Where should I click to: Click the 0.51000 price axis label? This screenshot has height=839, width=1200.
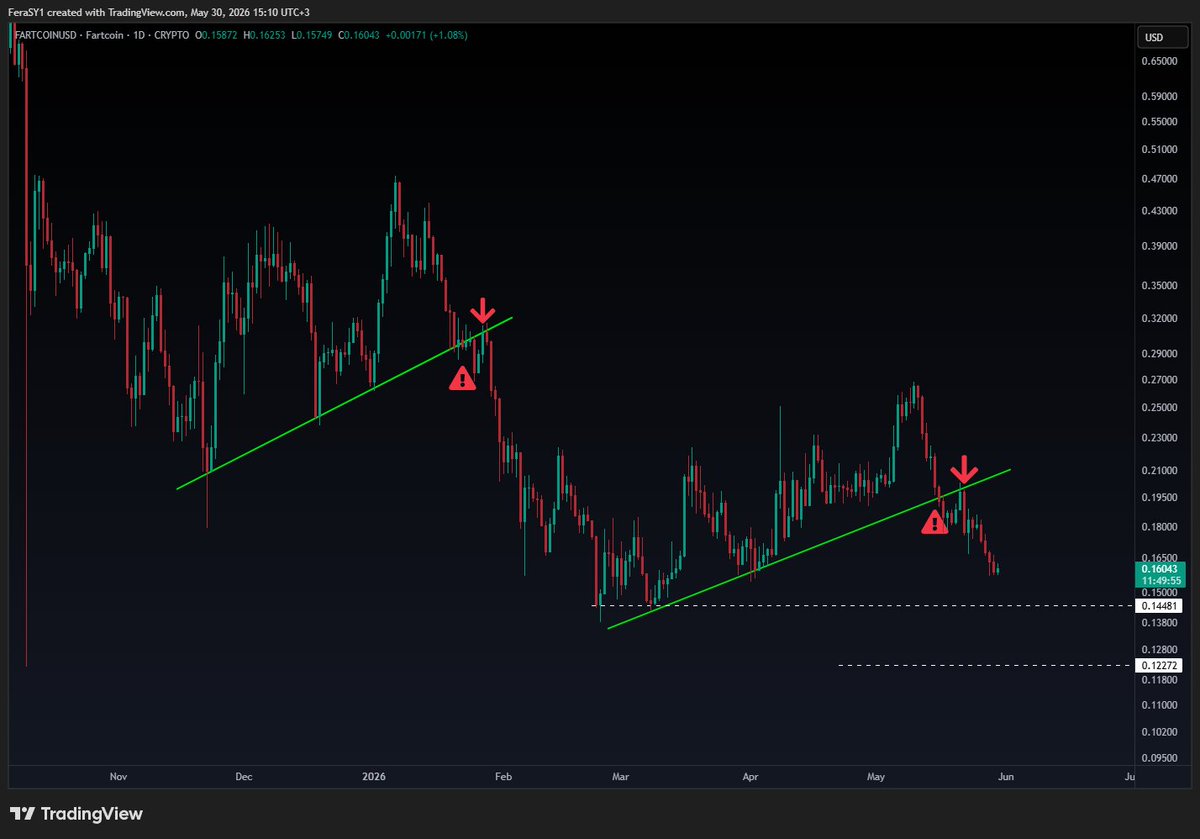tap(1160, 150)
